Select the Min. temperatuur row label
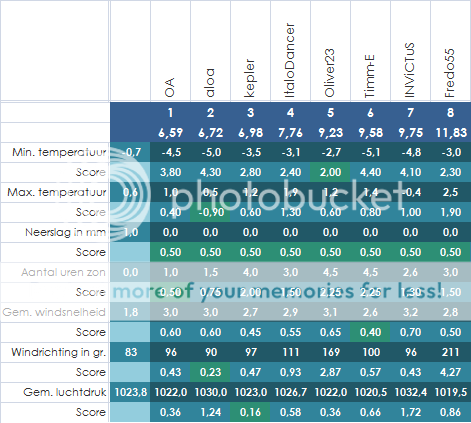 [59, 152]
